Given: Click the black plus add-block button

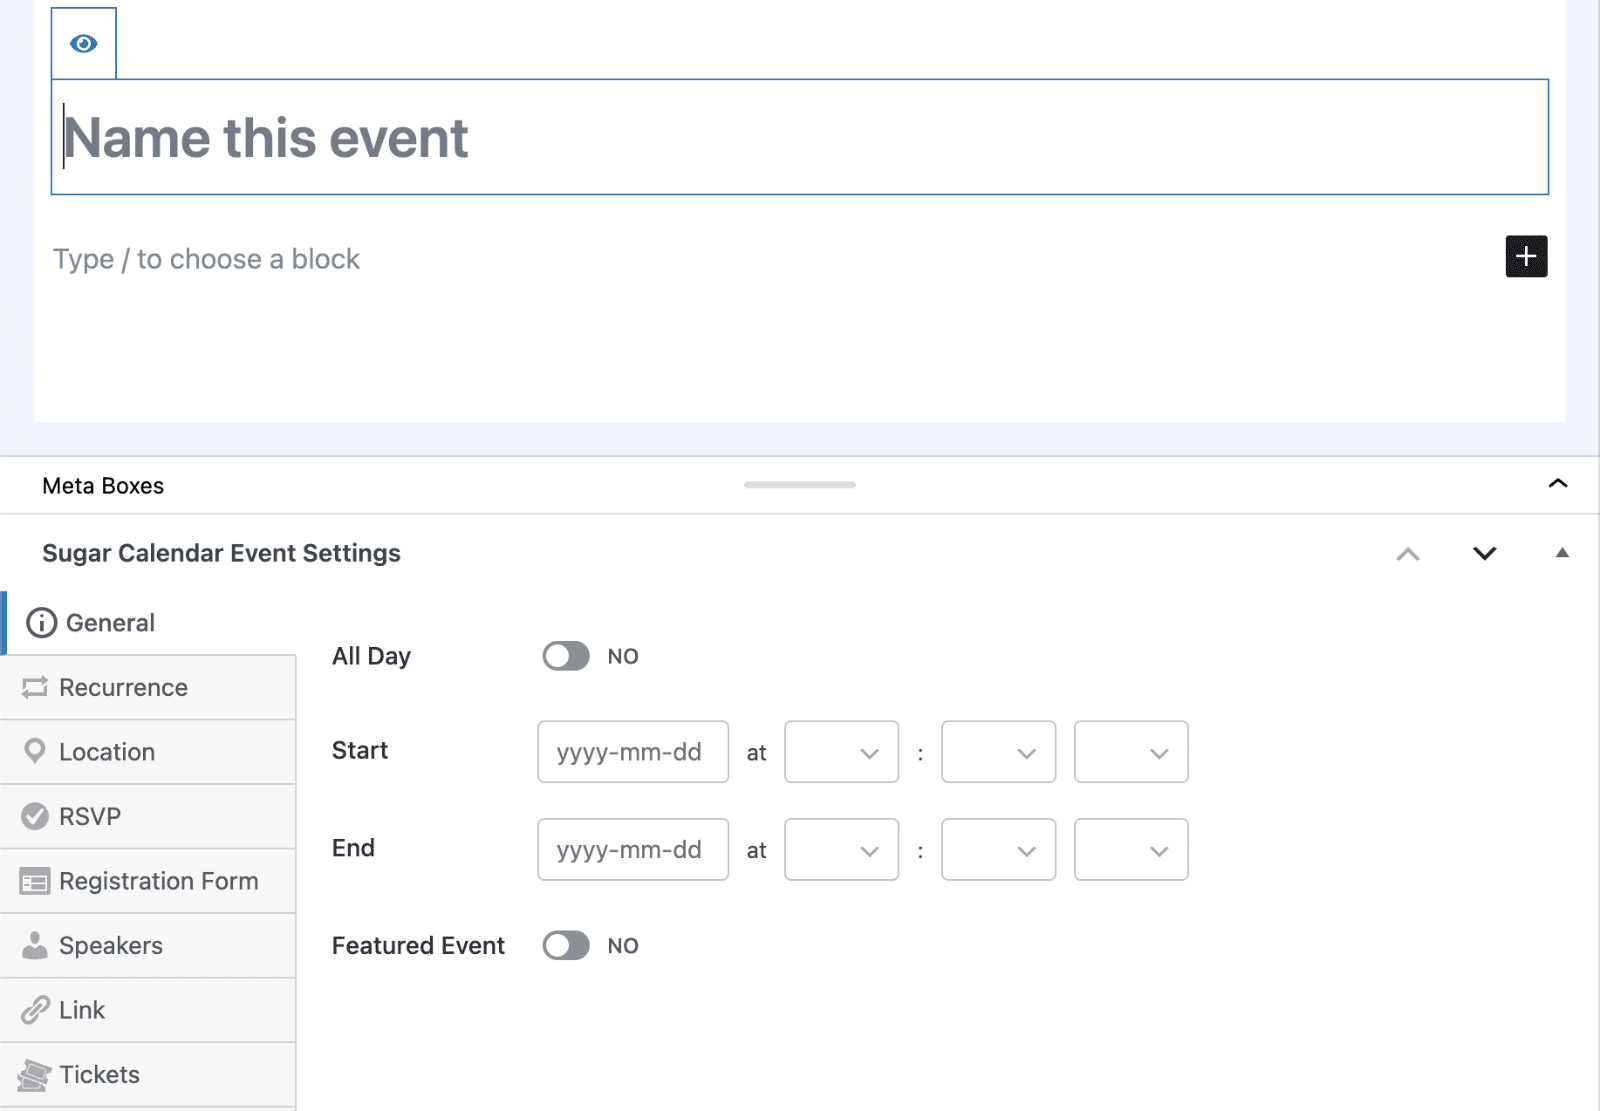Looking at the screenshot, I should (x=1526, y=257).
